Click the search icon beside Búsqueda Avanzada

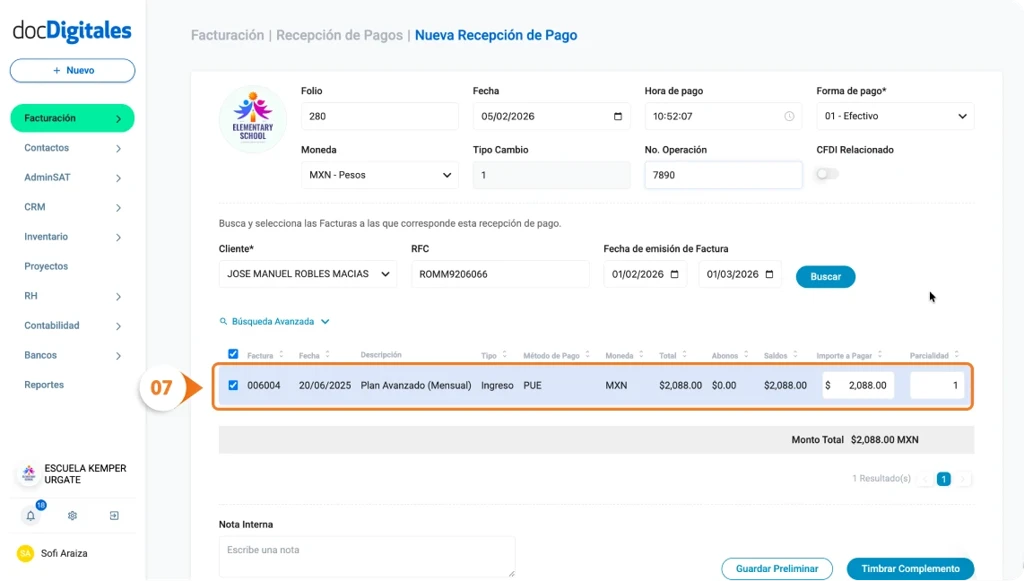(223, 321)
